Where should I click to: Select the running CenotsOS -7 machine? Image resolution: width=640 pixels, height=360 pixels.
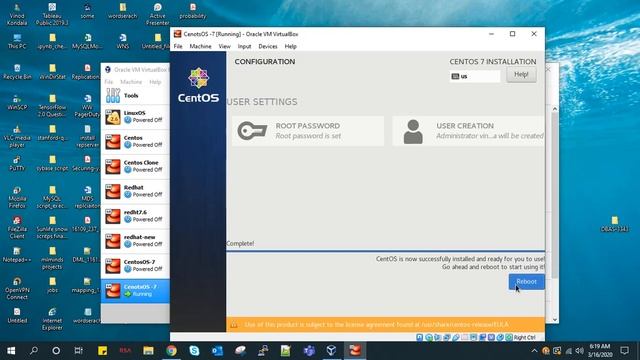[x=135, y=291]
